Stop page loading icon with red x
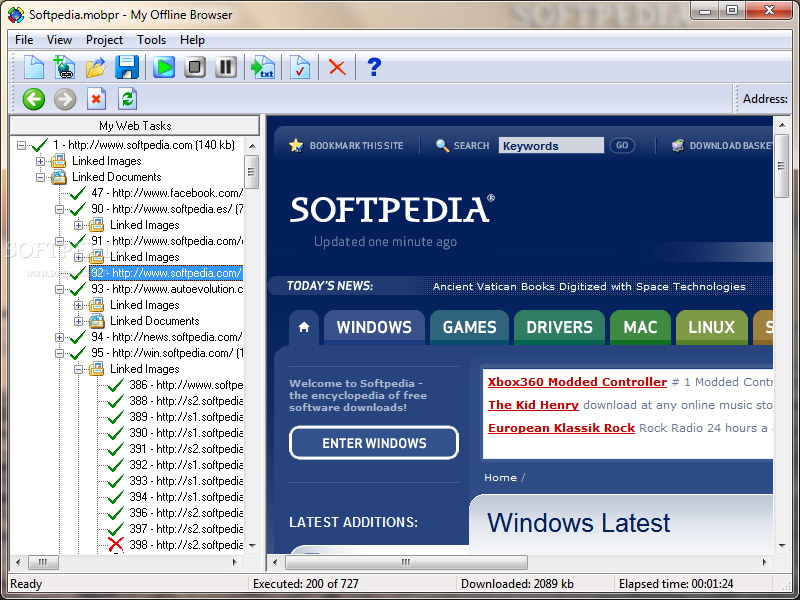The width and height of the screenshot is (800, 600). click(x=96, y=99)
